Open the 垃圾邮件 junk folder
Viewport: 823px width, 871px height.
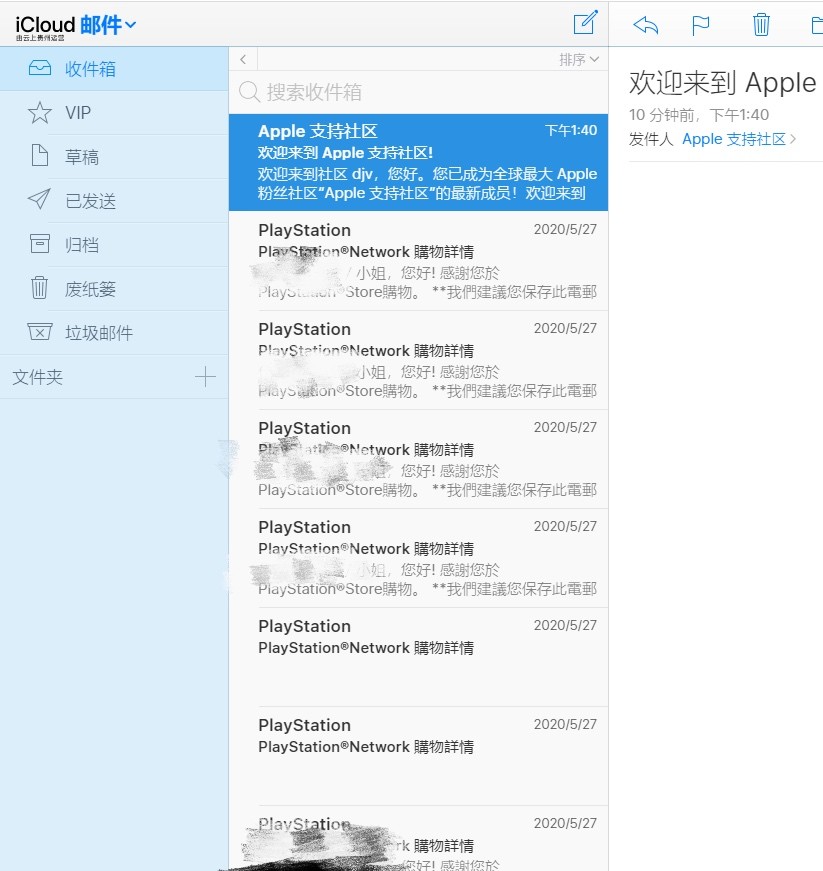coord(114,332)
